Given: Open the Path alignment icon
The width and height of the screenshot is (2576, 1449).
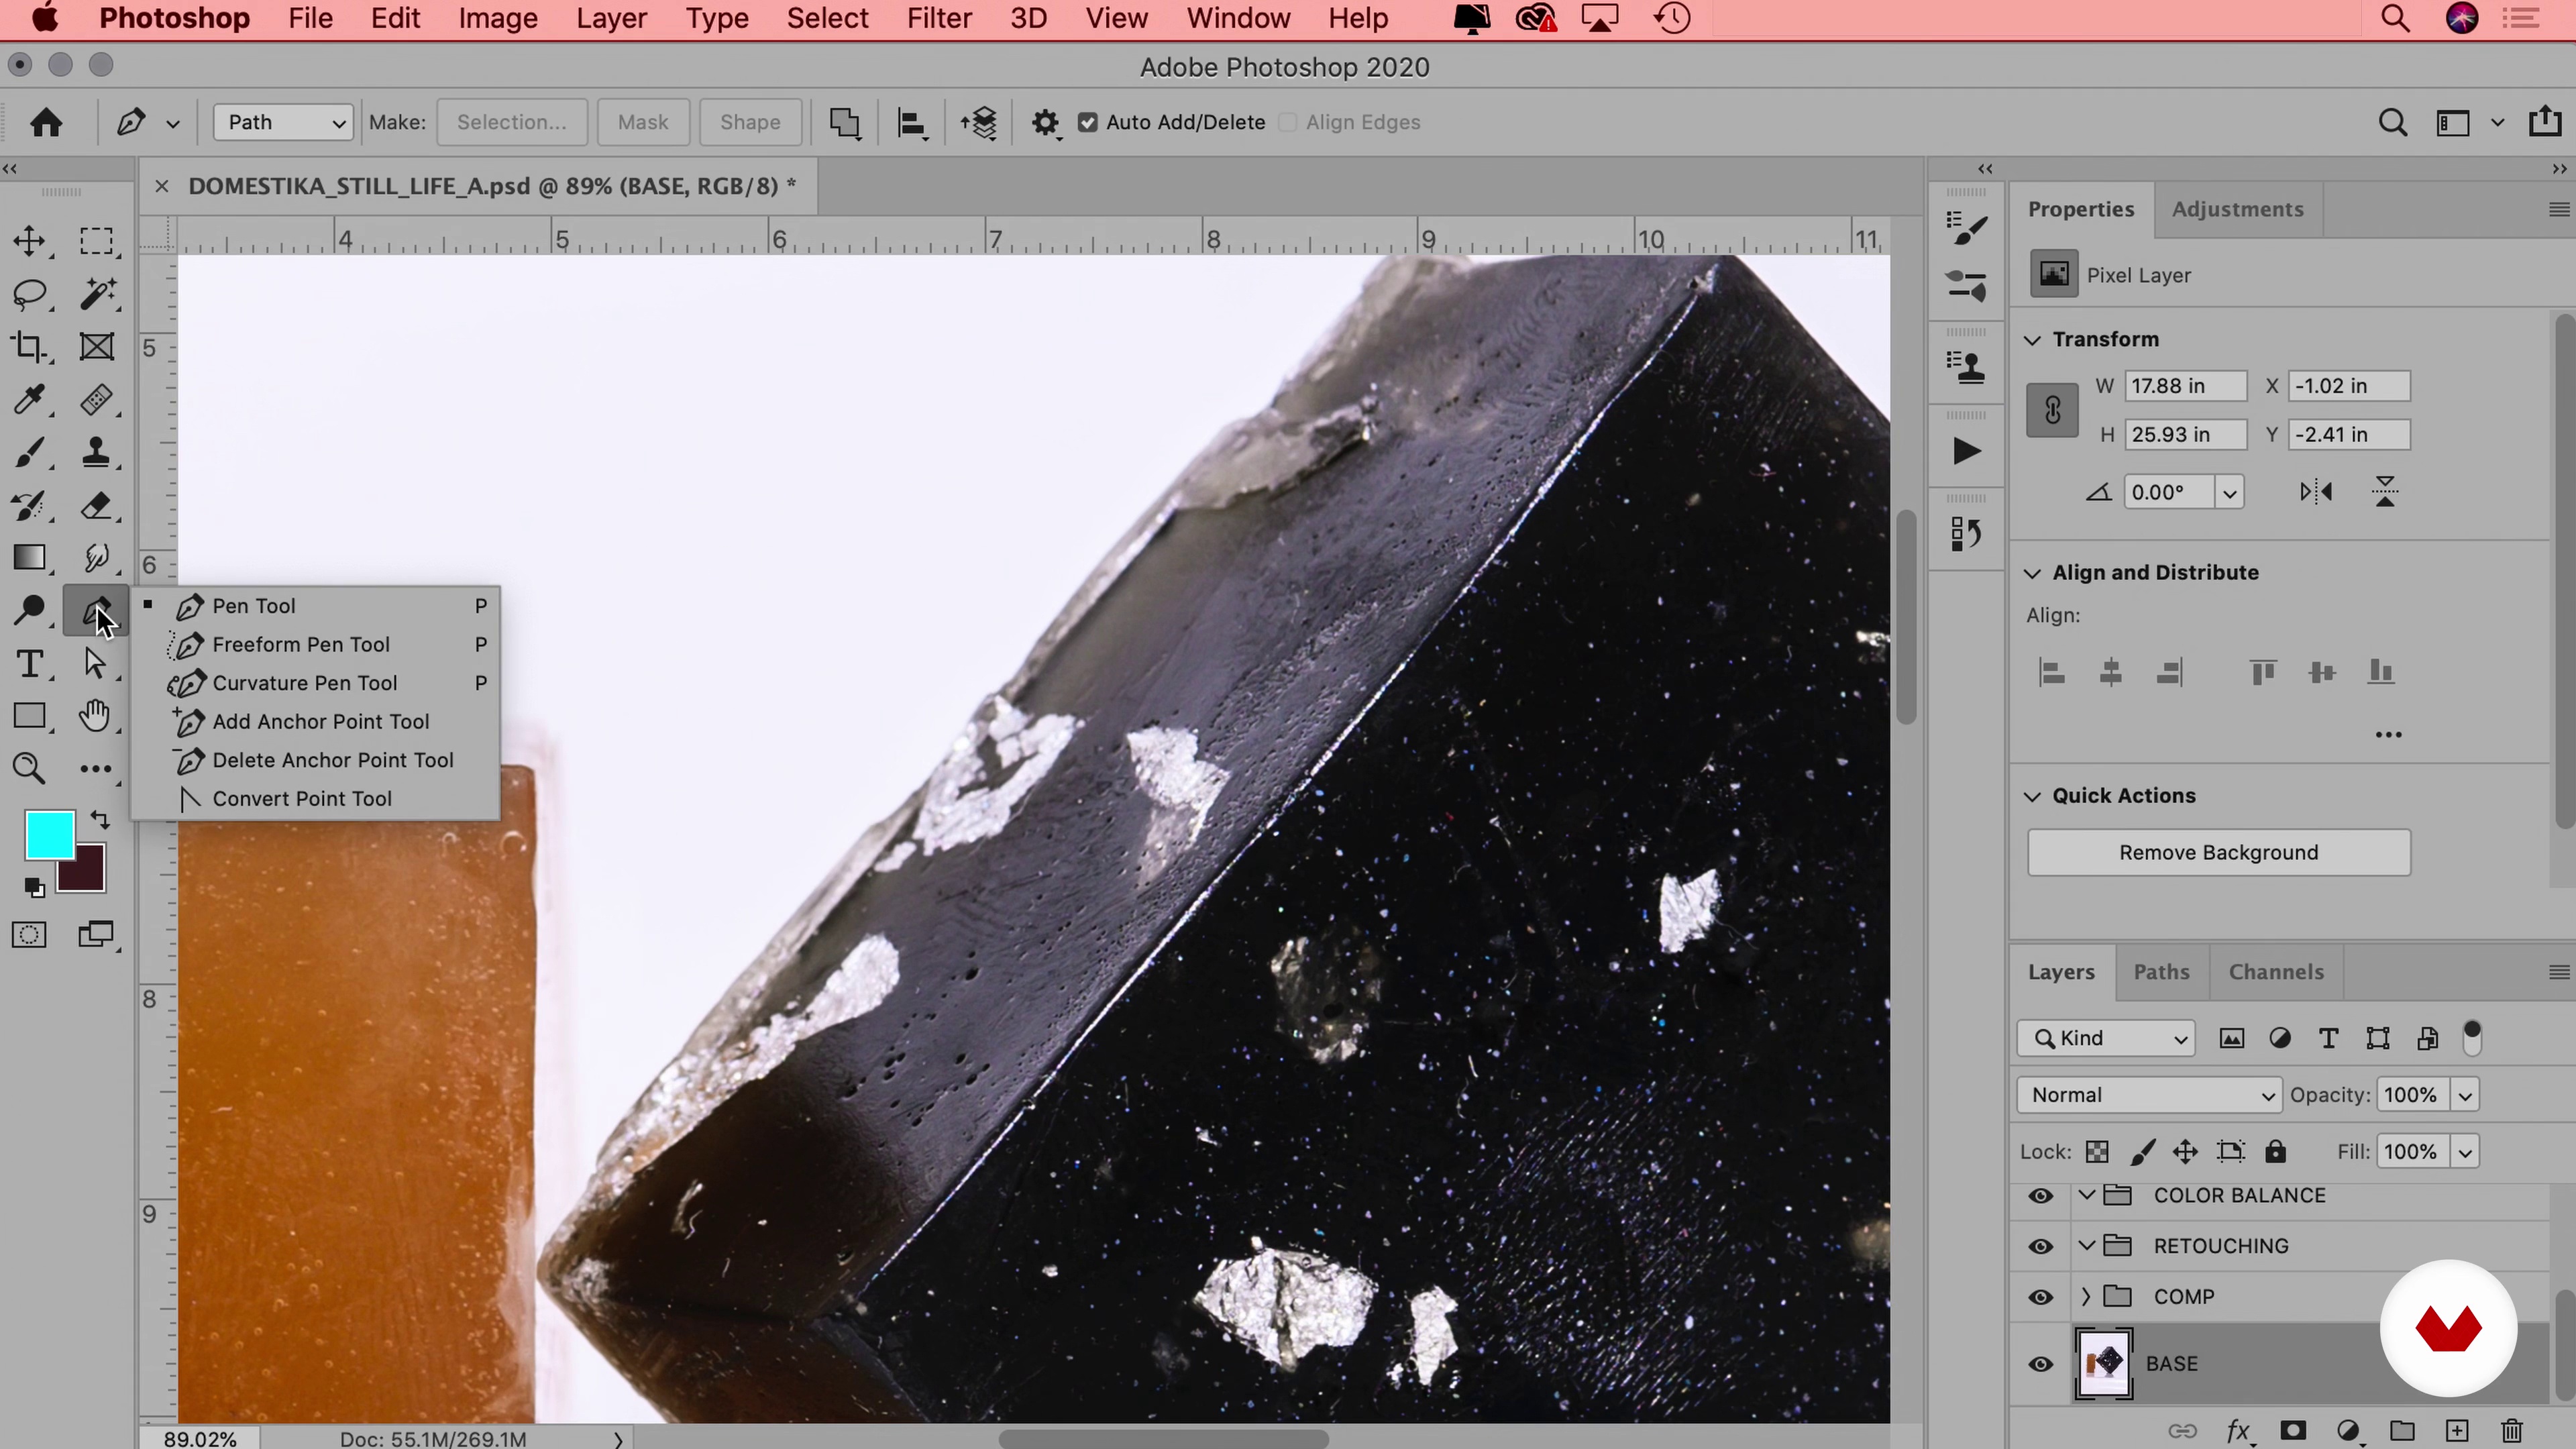Looking at the screenshot, I should (912, 123).
